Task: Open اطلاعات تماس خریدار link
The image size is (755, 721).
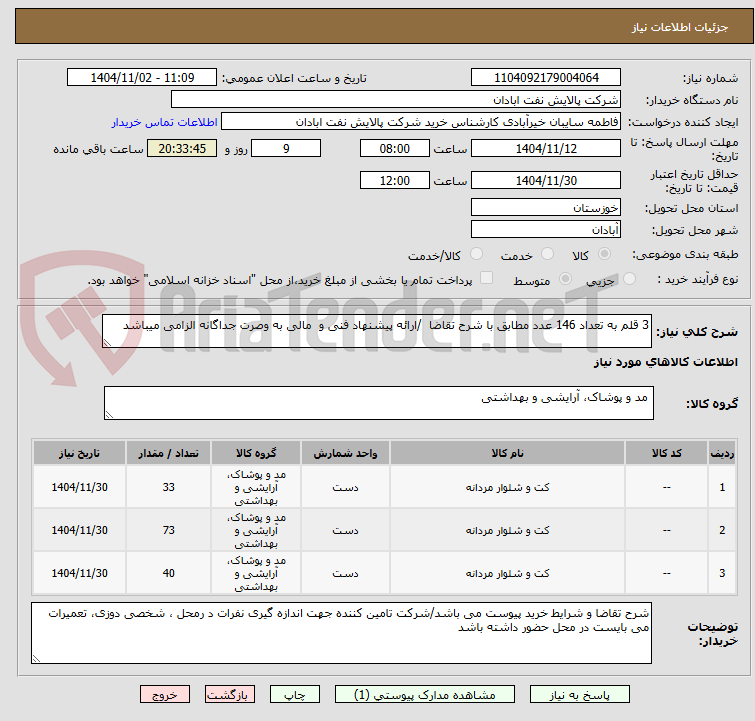Action: coord(165,122)
